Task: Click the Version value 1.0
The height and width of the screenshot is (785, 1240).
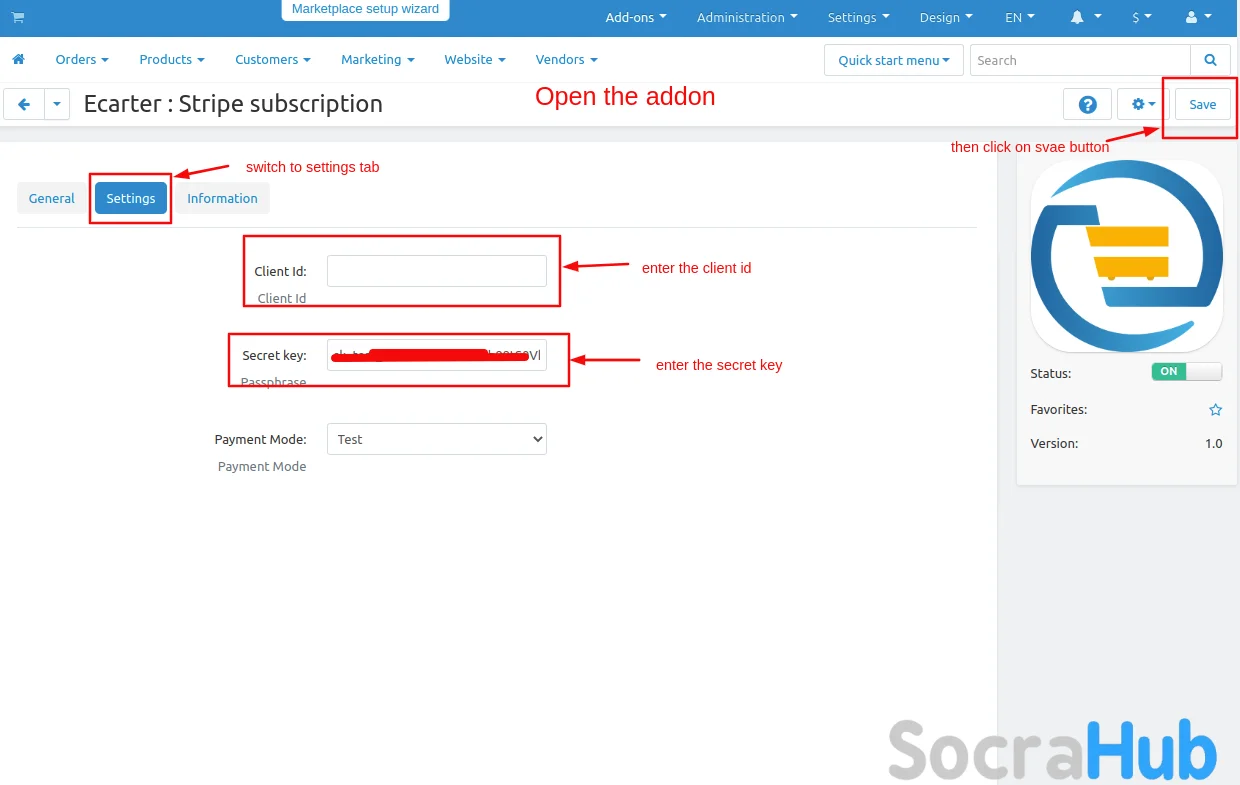Action: [1214, 443]
